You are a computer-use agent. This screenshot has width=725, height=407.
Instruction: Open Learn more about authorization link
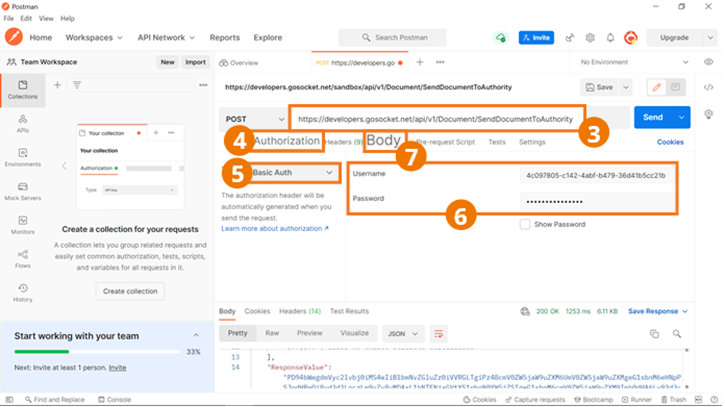pyautogui.click(x=275, y=228)
